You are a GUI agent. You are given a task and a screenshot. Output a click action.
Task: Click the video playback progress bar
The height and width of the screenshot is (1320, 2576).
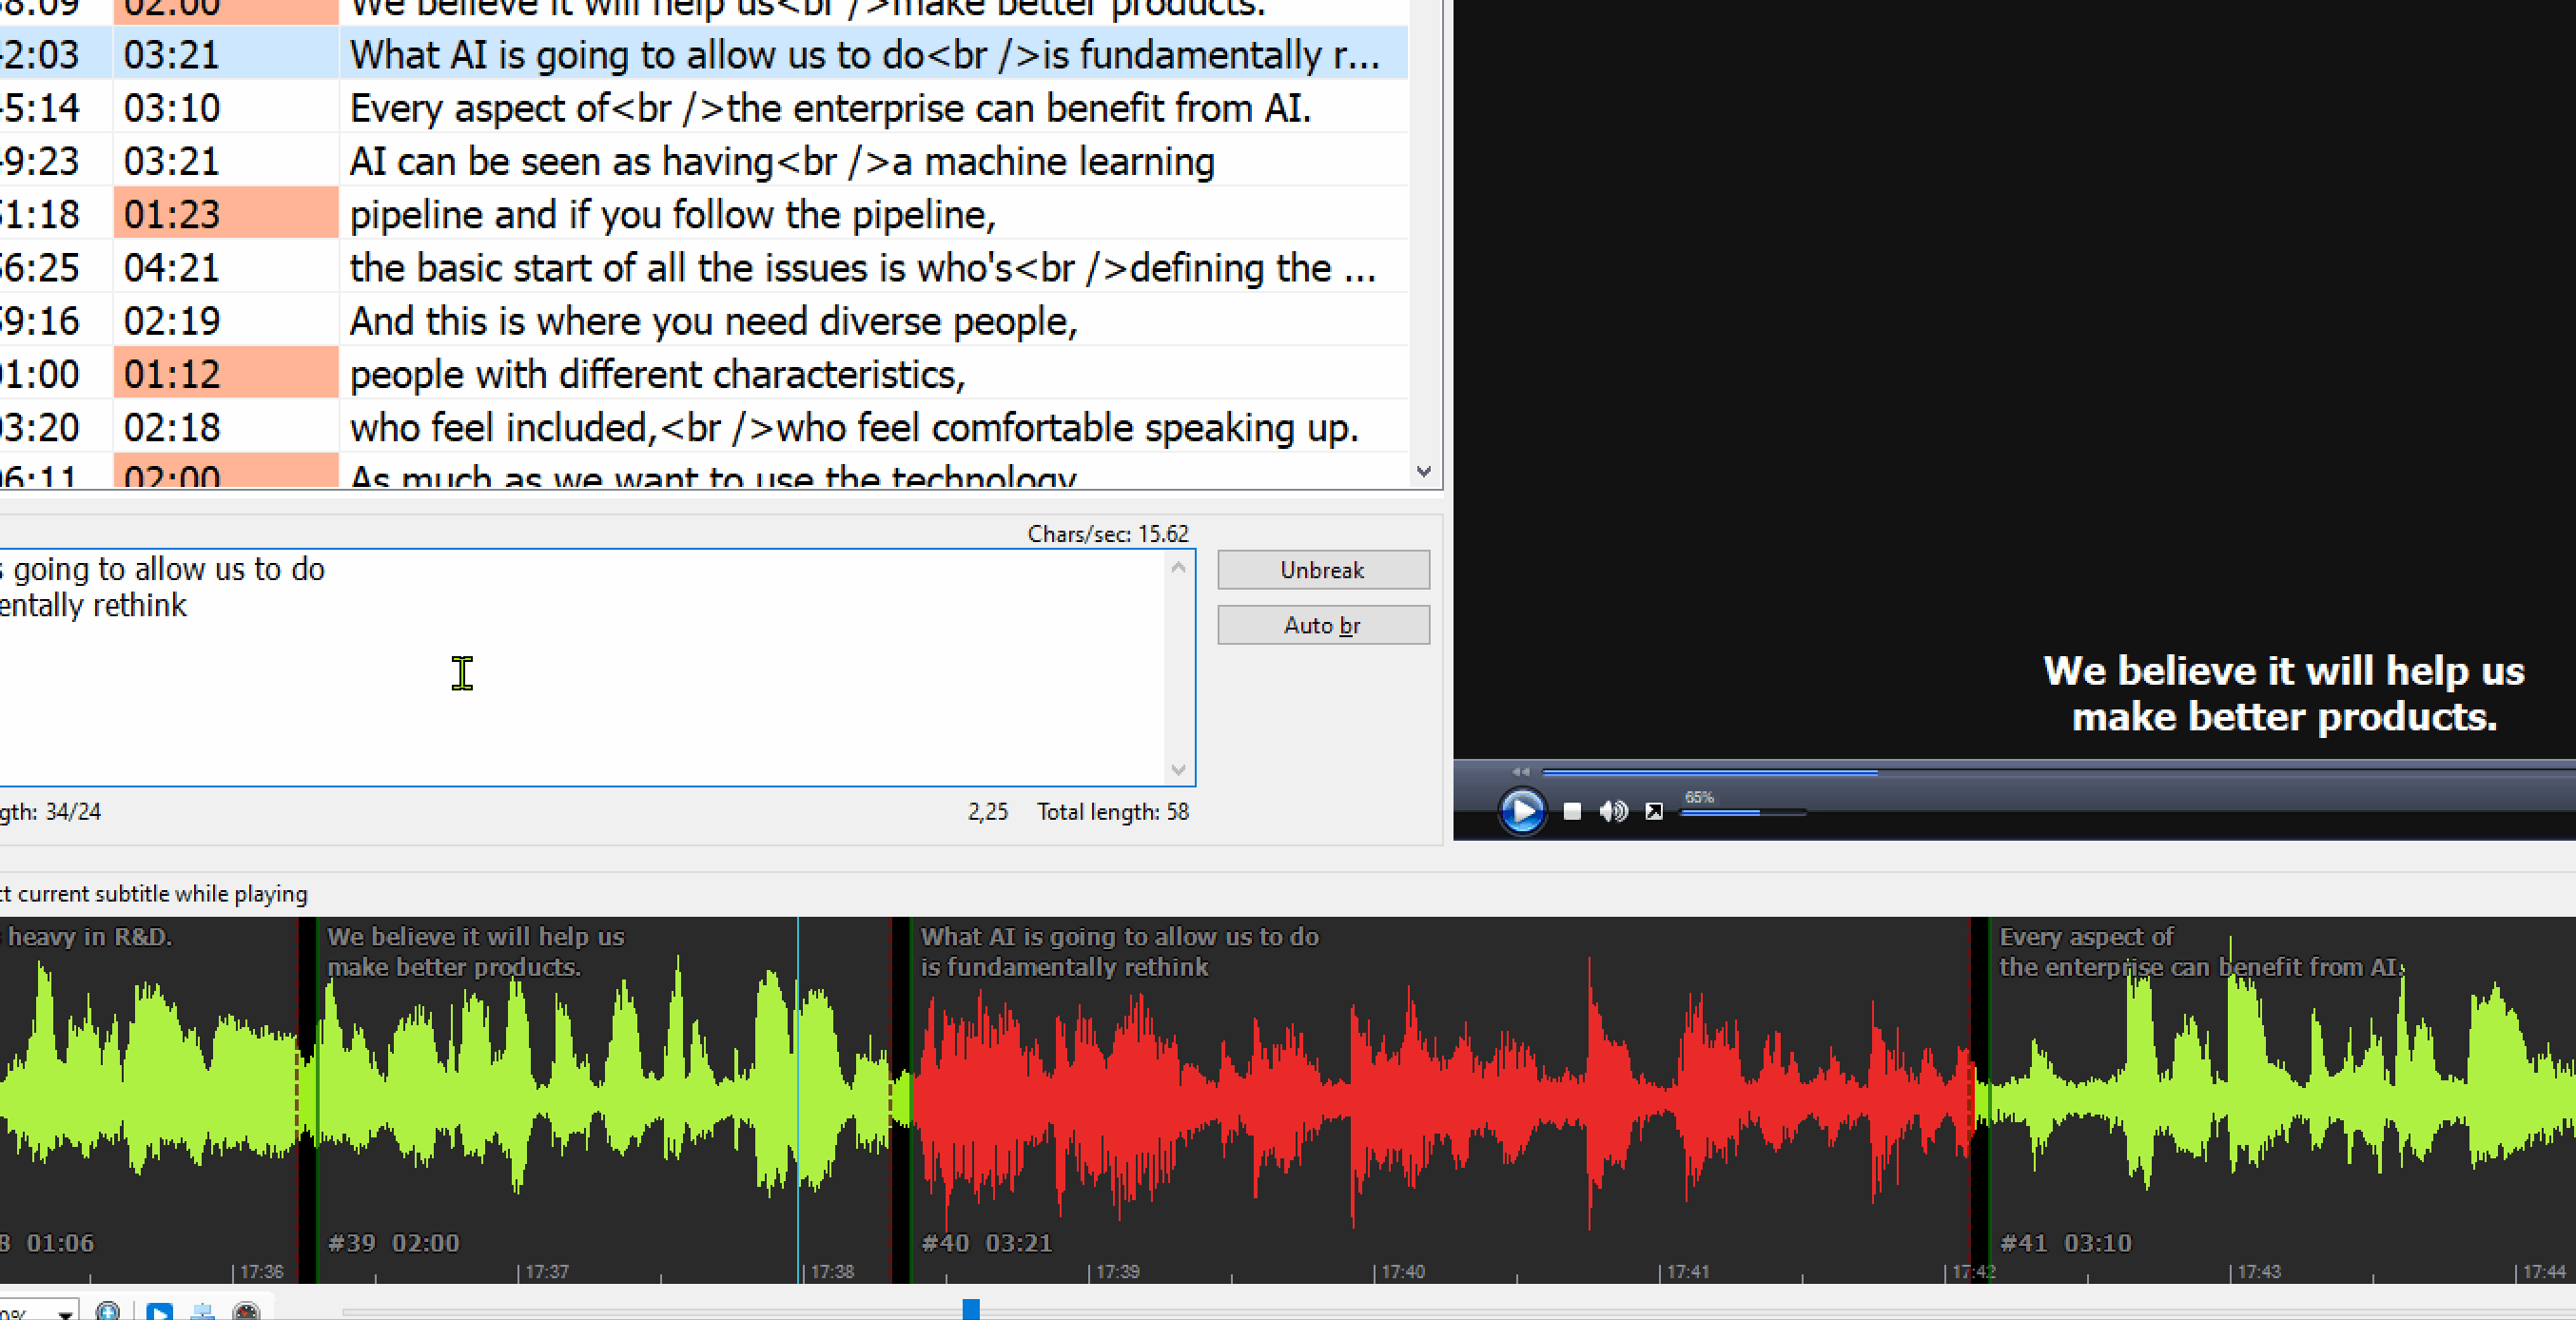coord(2000,772)
